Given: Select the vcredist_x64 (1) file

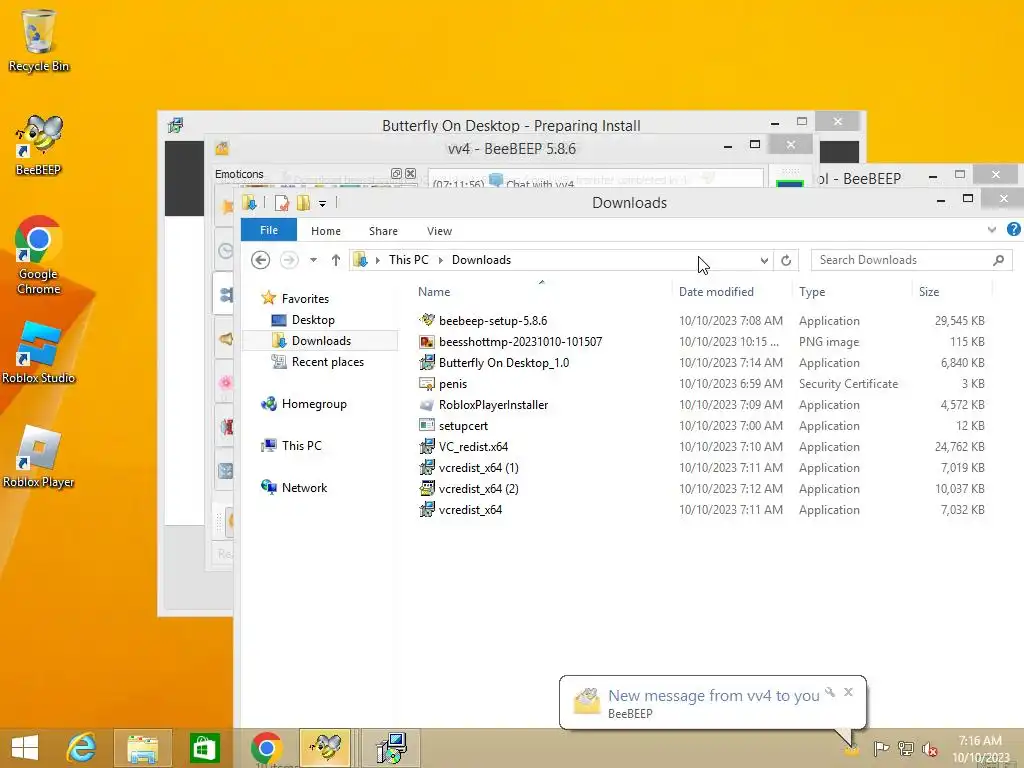Looking at the screenshot, I should [x=478, y=468].
